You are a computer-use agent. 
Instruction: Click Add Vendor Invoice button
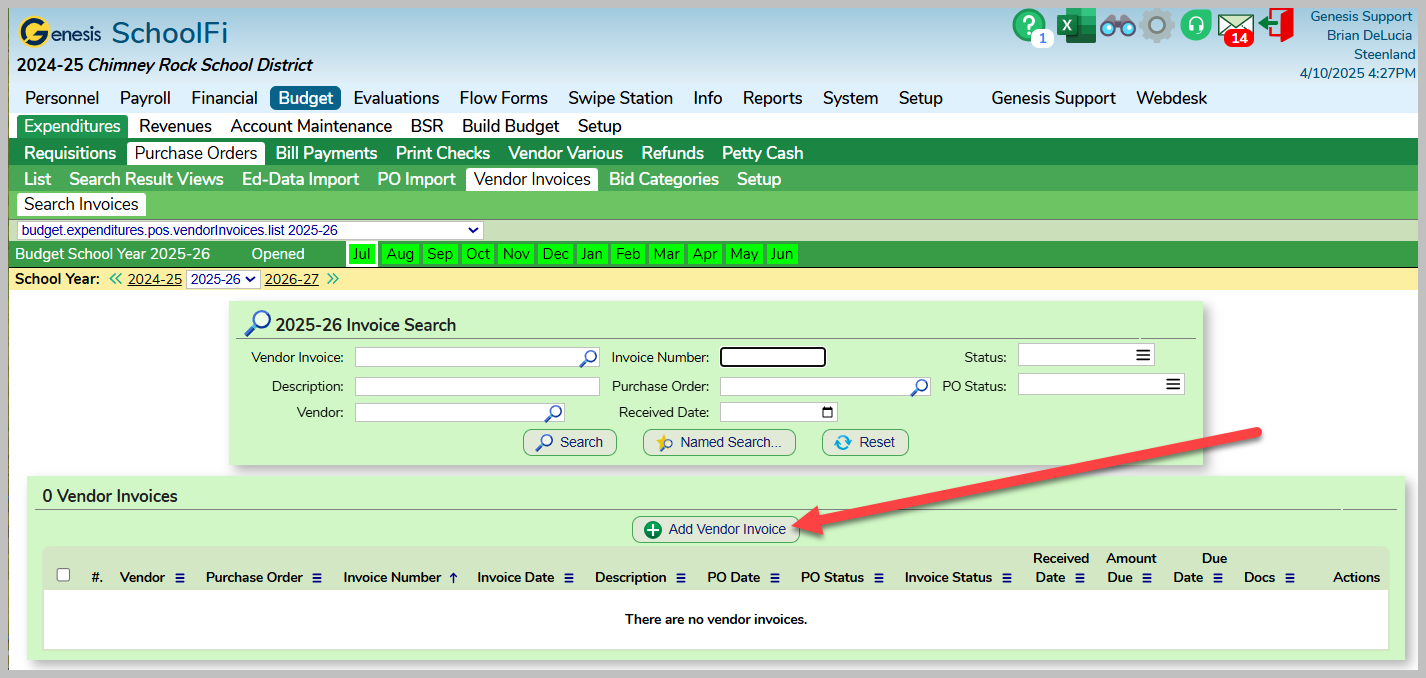(716, 529)
